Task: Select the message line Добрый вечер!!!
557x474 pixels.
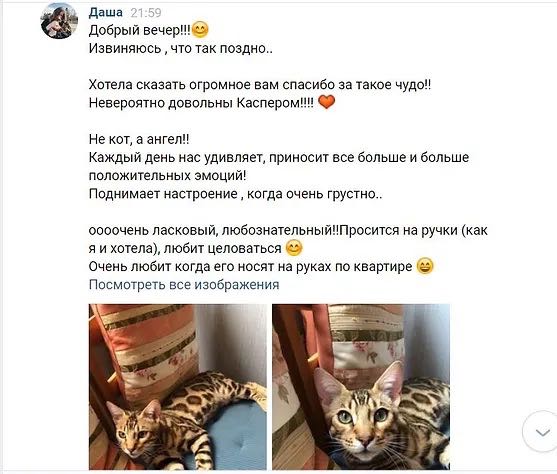Action: (x=140, y=30)
